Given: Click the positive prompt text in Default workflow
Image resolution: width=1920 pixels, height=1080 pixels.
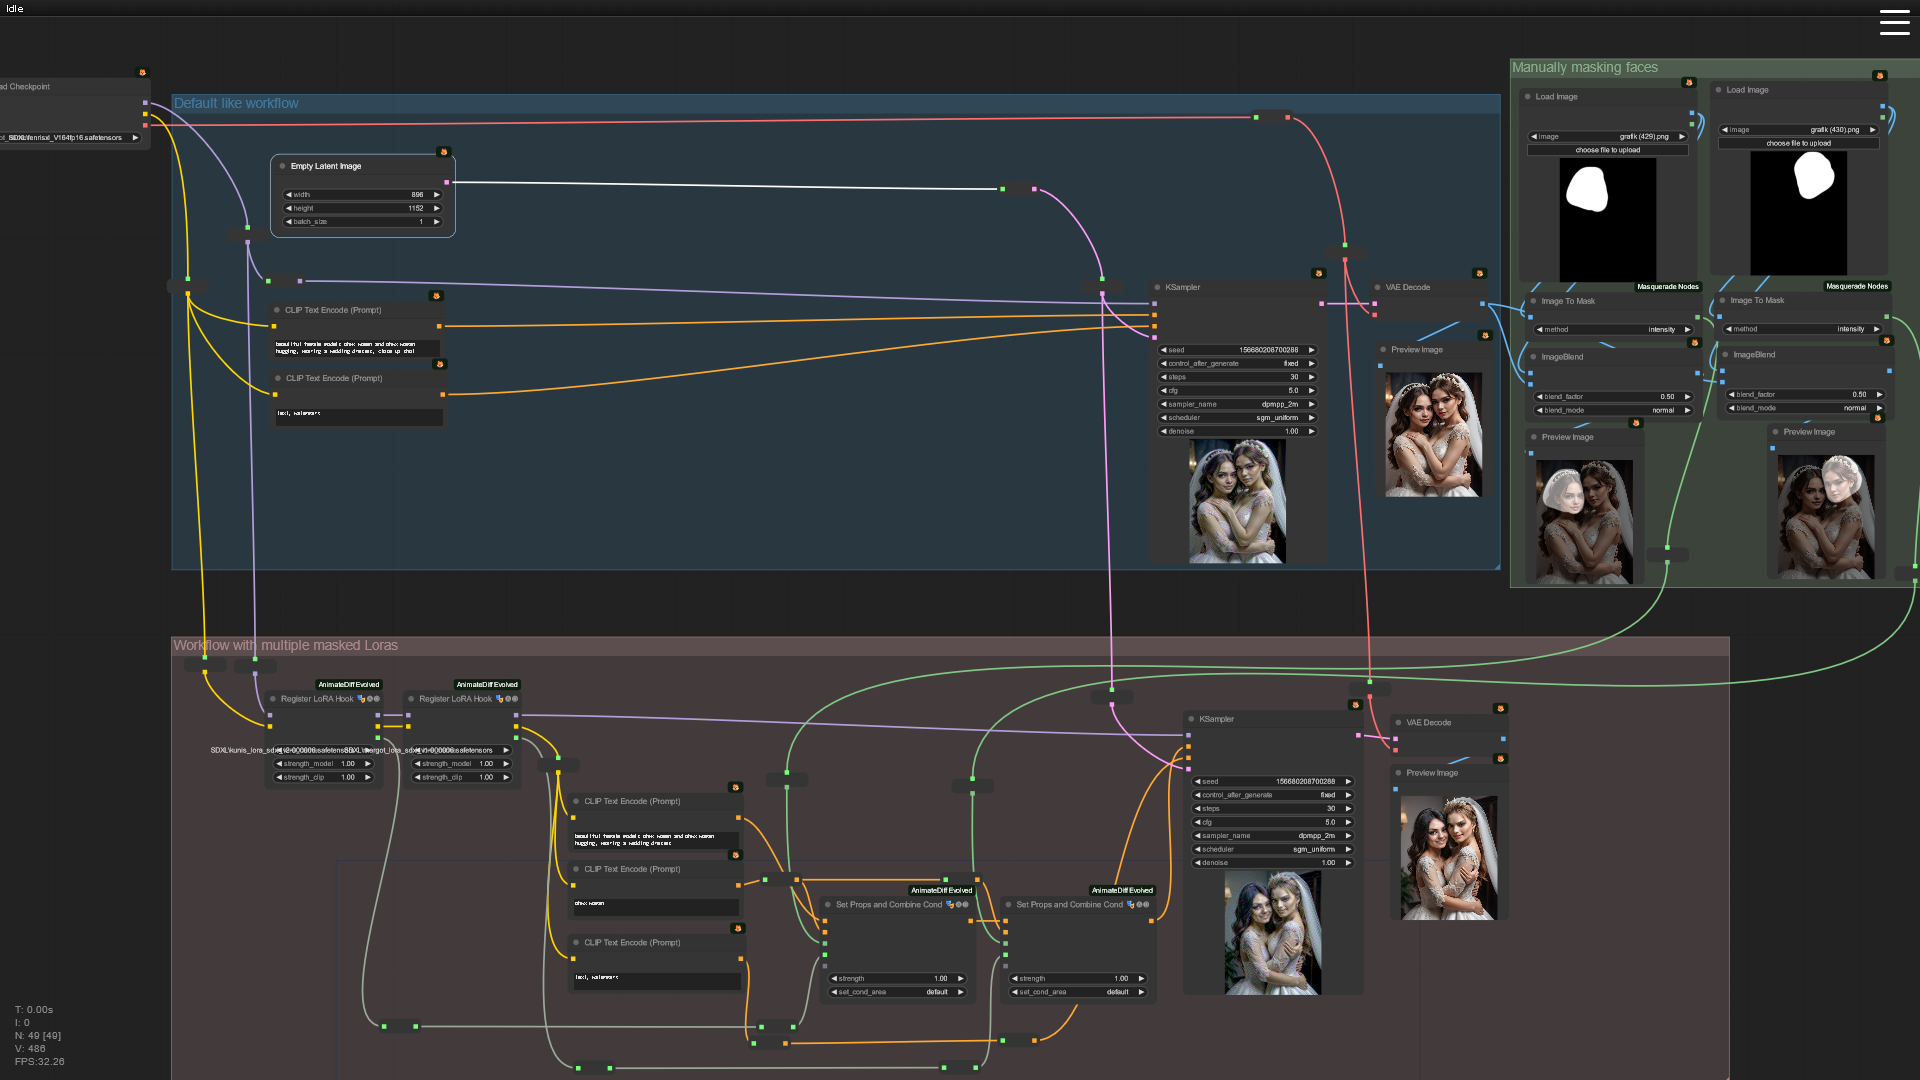Looking at the screenshot, I should tap(356, 348).
